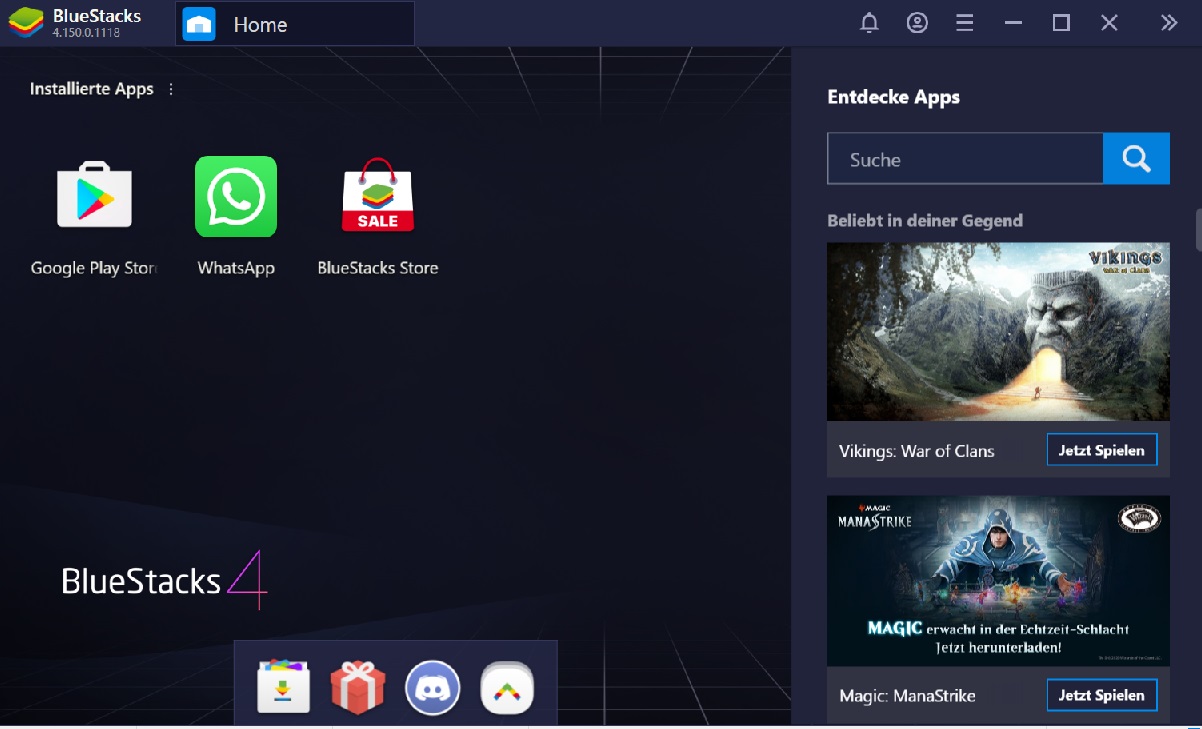Viewport: 1202px width, 729px height.
Task: Open the hamburger settings menu
Action: 965,23
